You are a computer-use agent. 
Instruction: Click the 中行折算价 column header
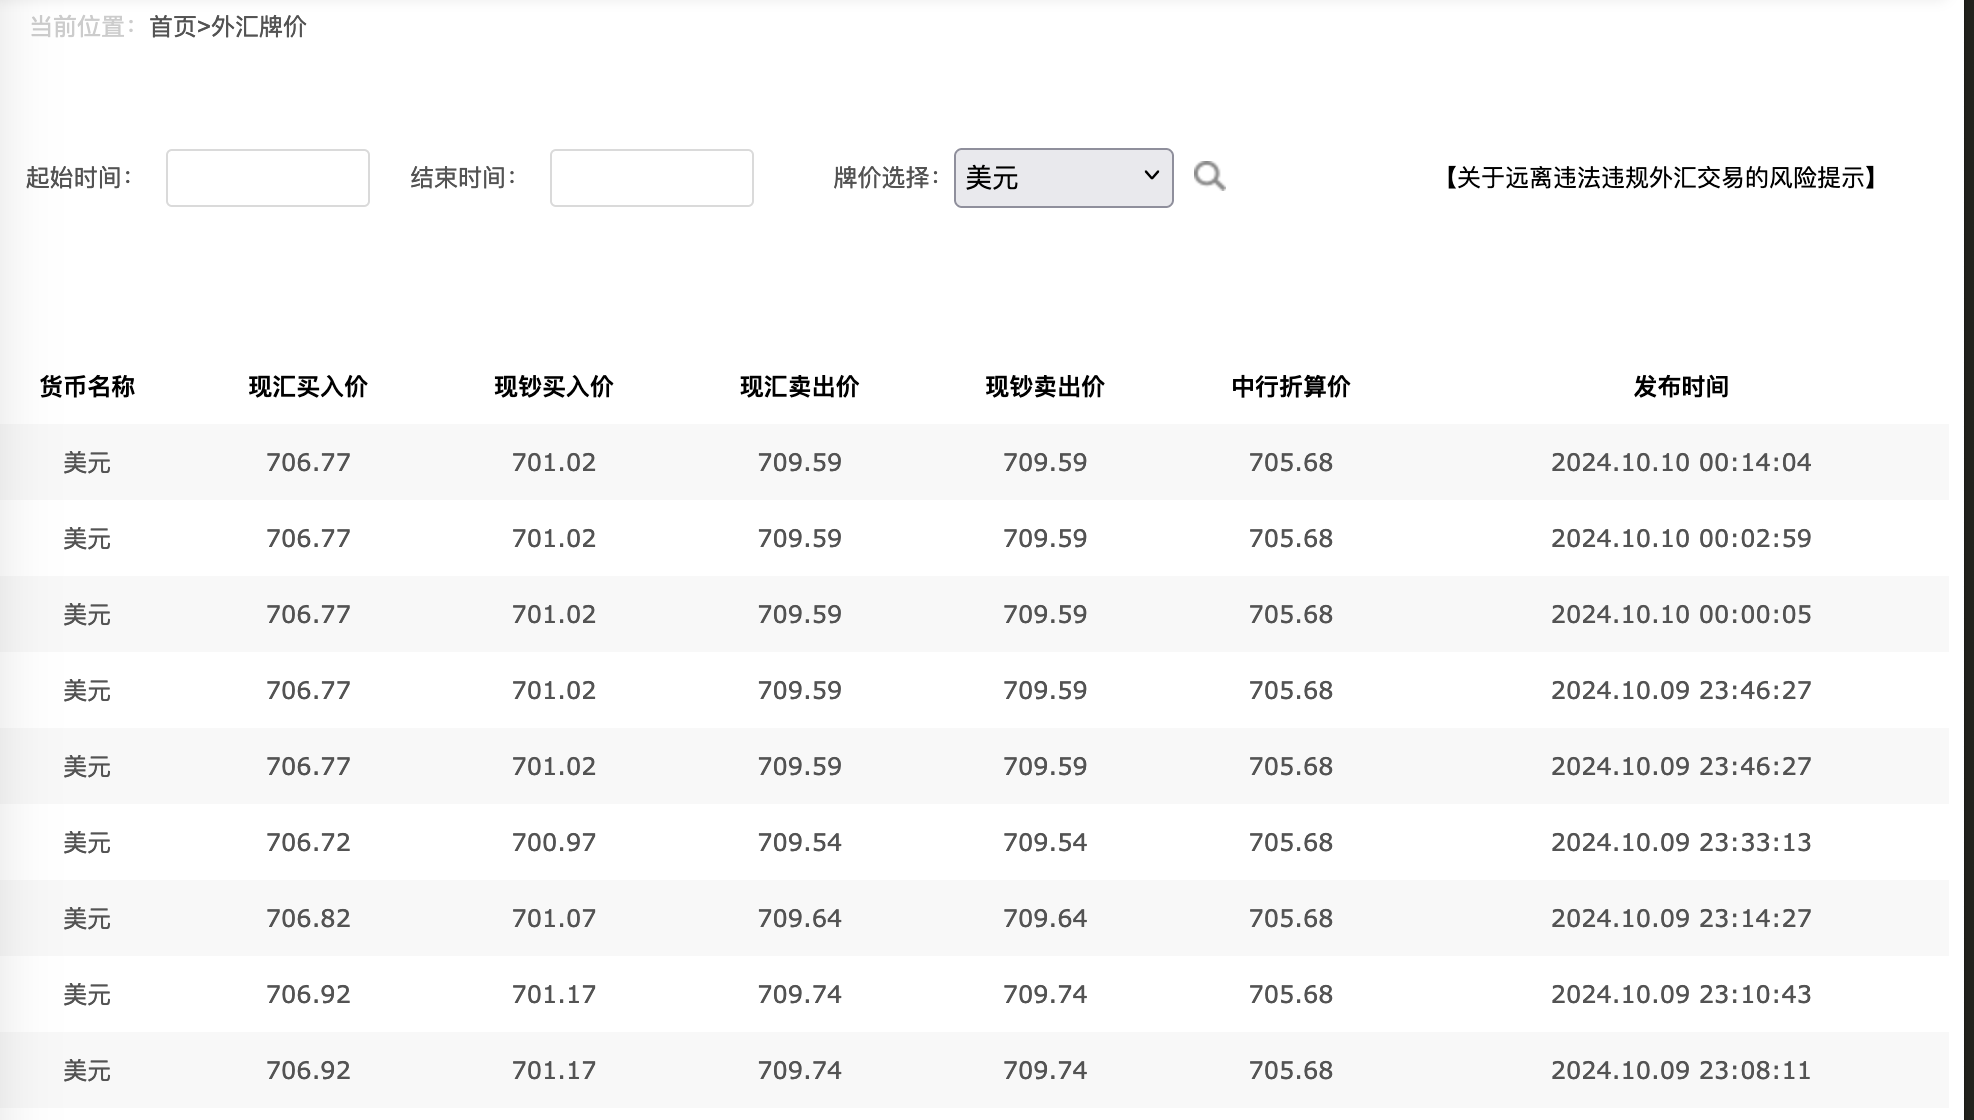click(1290, 387)
